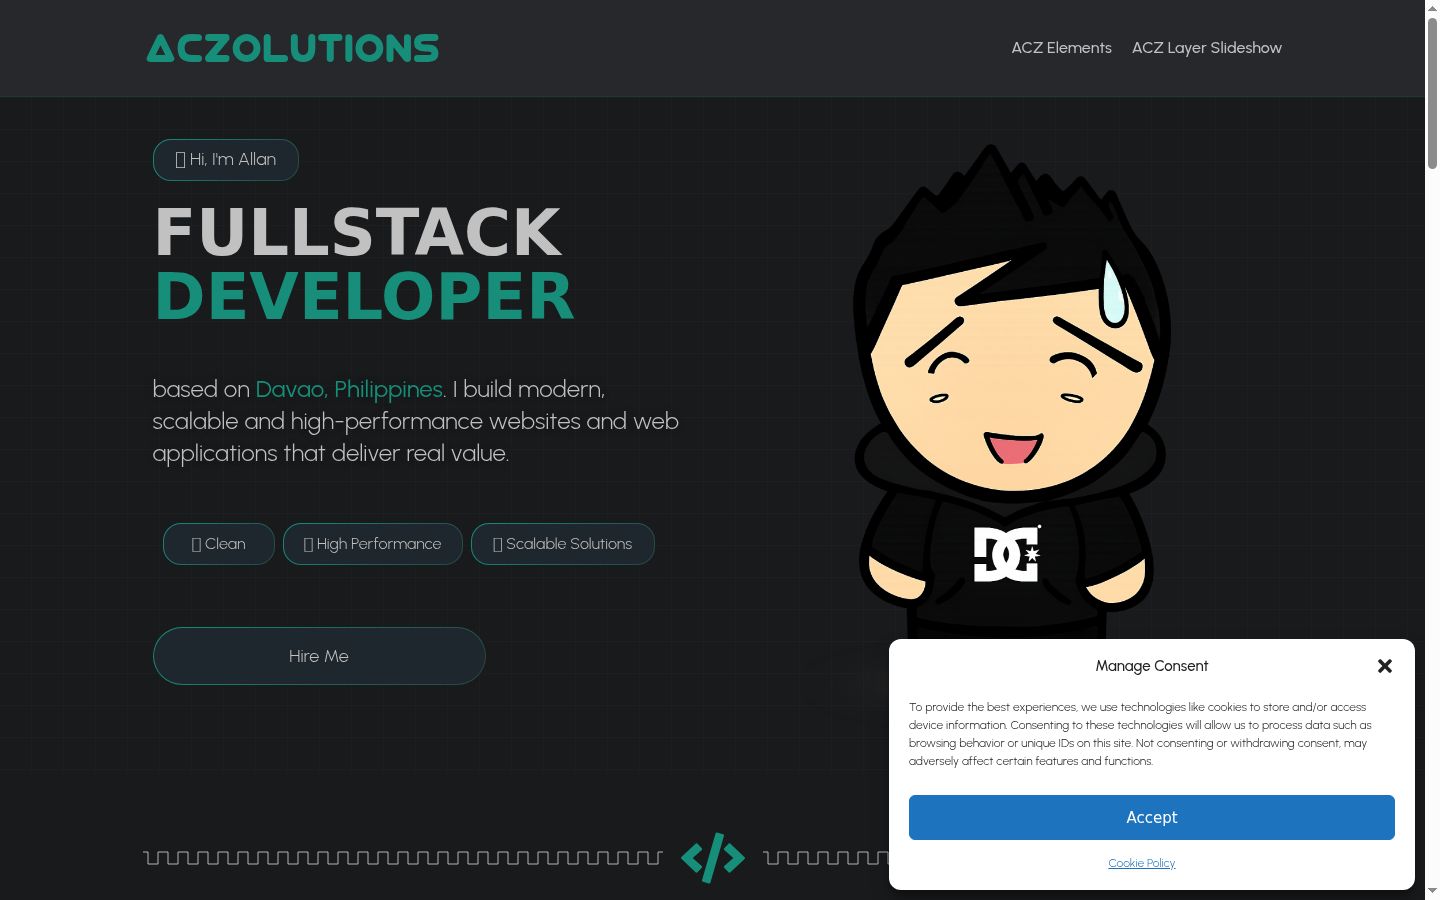
Task: Click the code brackets divider icon
Action: coord(713,858)
